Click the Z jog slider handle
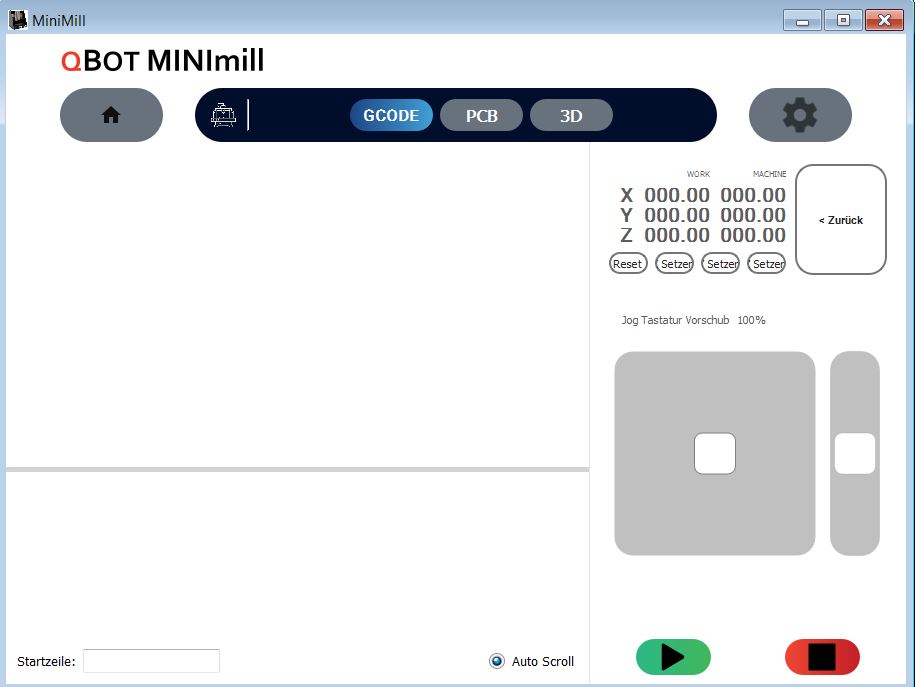Image resolution: width=915 pixels, height=687 pixels. (855, 454)
